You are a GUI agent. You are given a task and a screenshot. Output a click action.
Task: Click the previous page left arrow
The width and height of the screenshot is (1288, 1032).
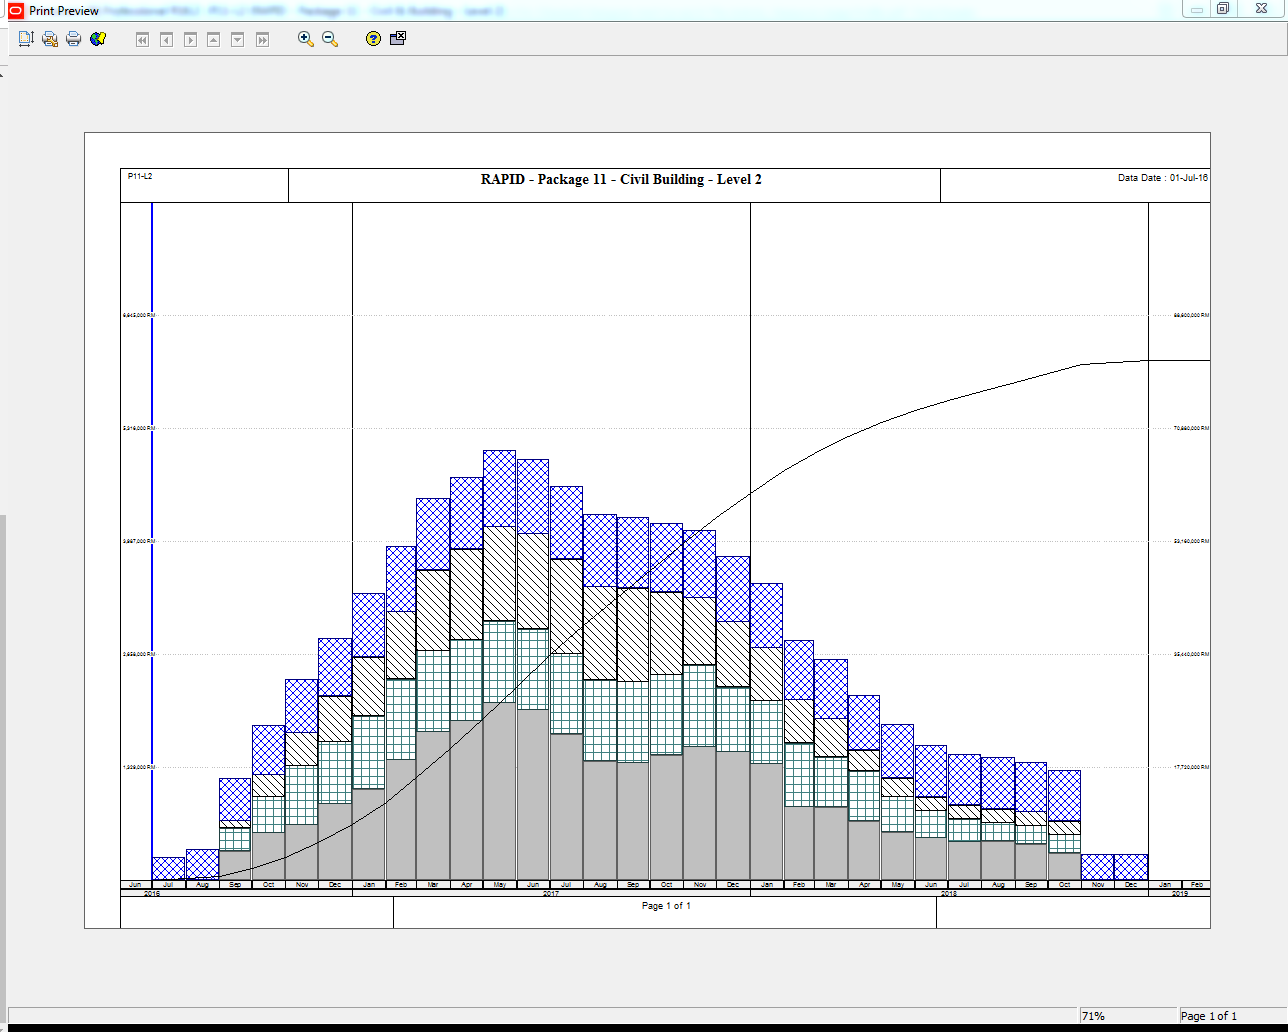166,40
